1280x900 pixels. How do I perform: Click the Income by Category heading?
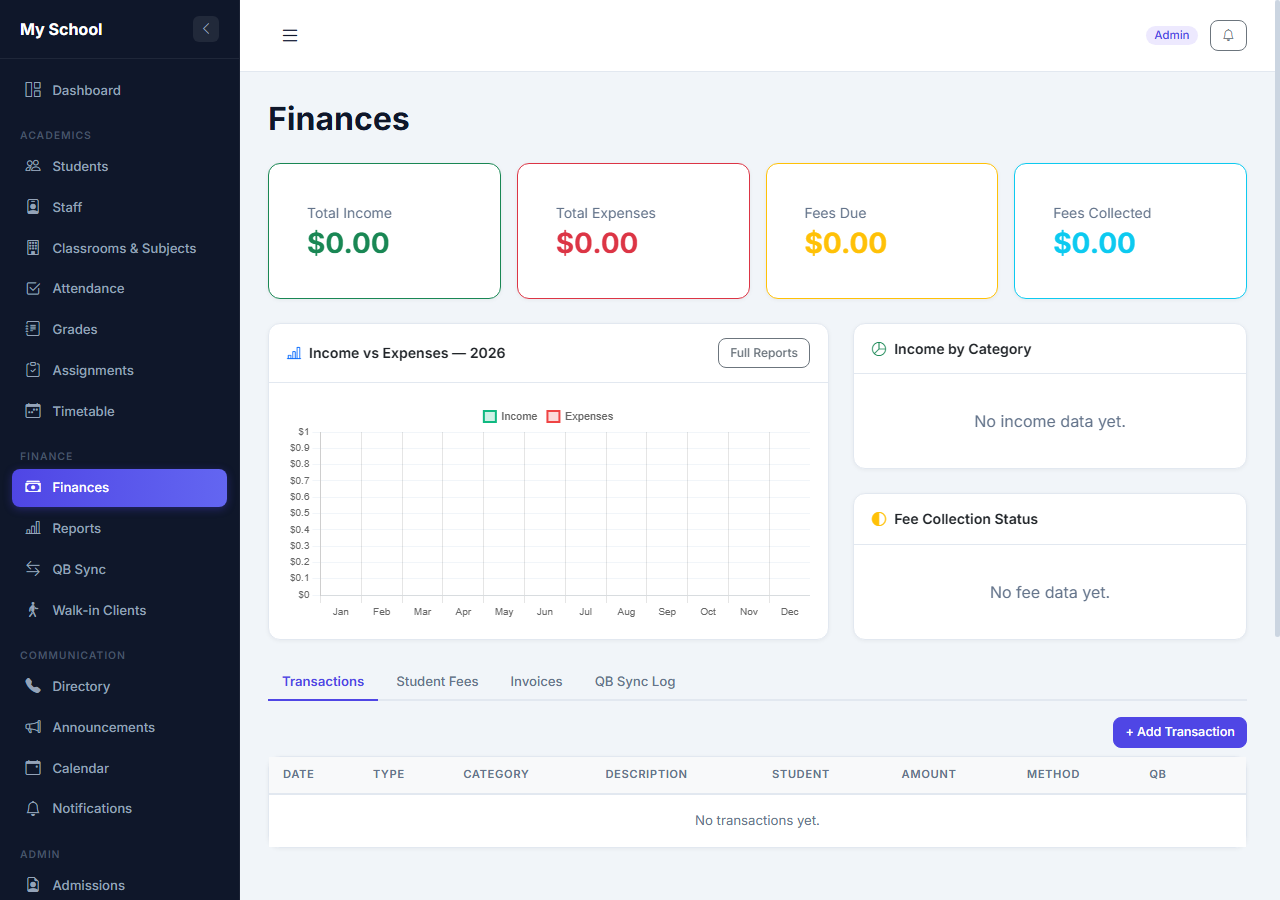point(962,349)
